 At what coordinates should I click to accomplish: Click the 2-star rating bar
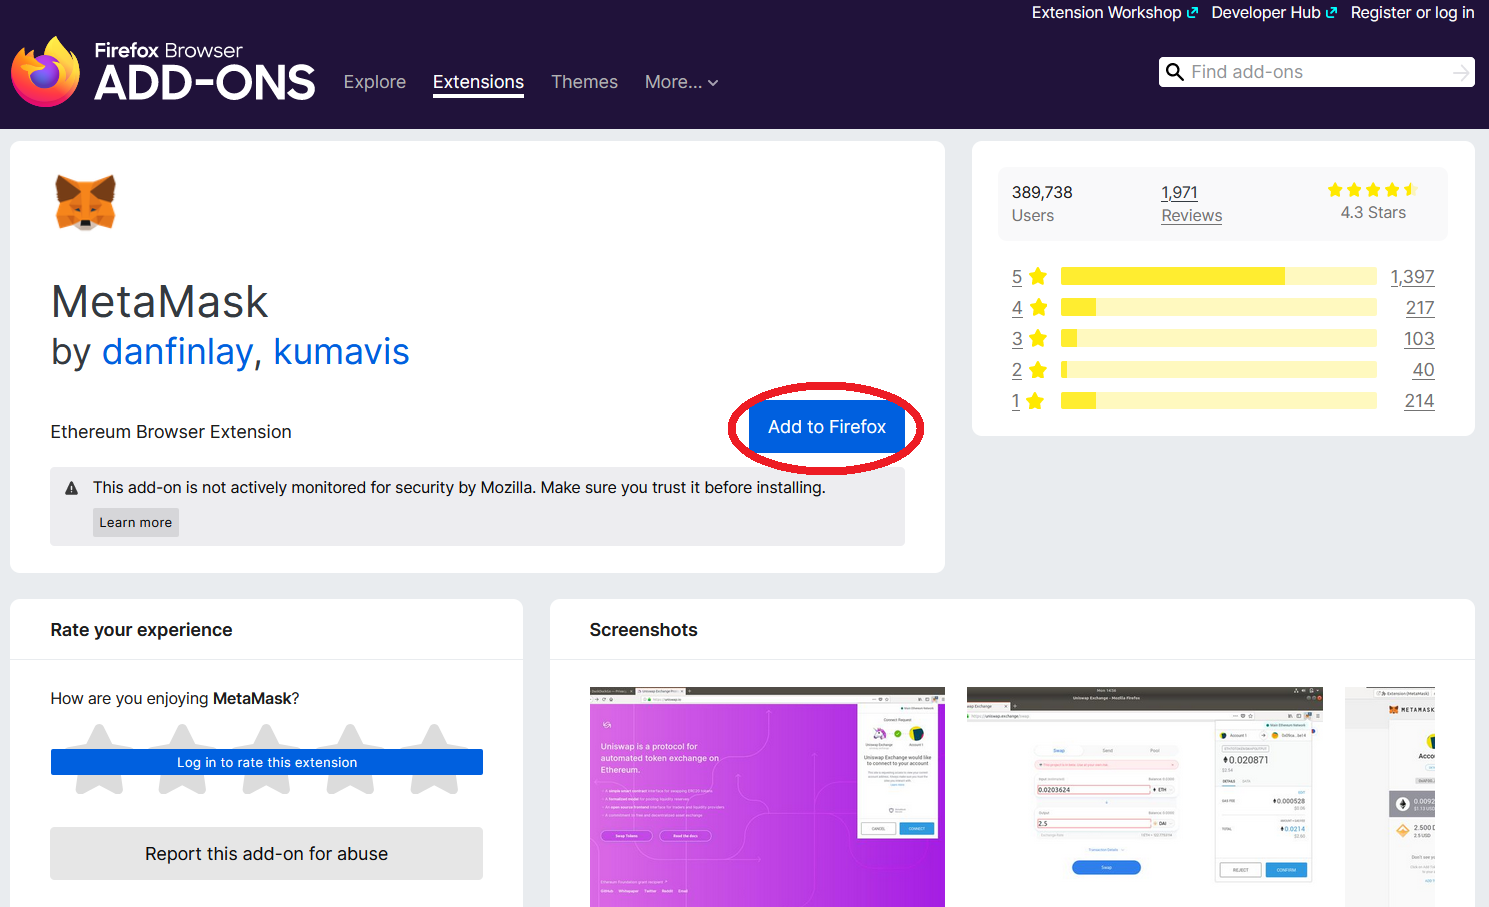pyautogui.click(x=1219, y=370)
